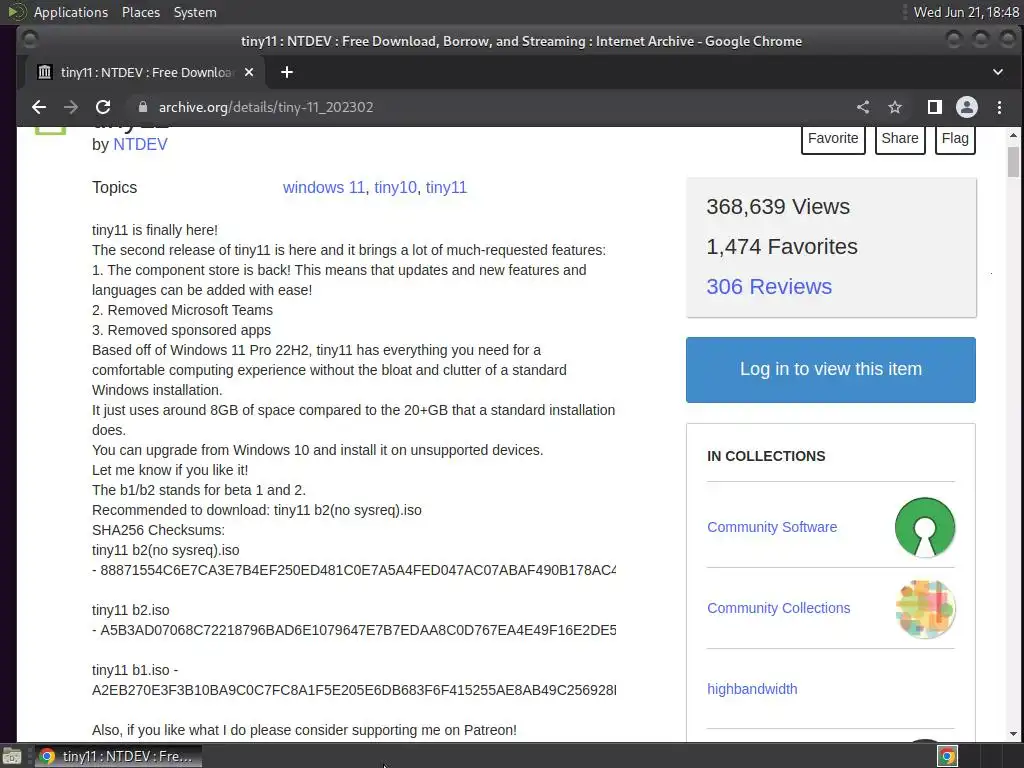Open the Chrome profile avatar menu
The height and width of the screenshot is (768, 1024).
click(967, 107)
